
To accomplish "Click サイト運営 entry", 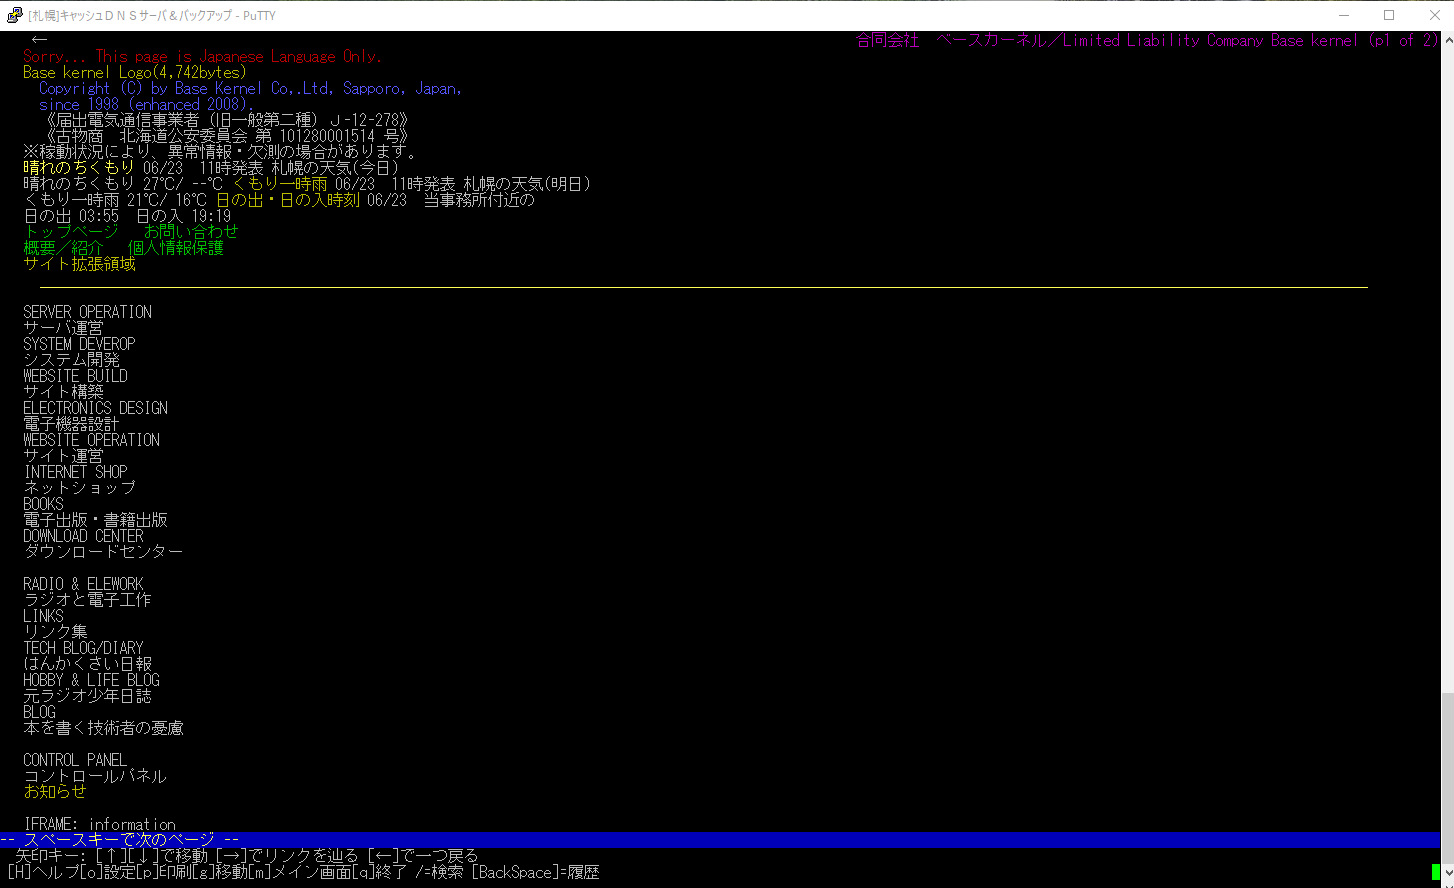I will 63,456.
